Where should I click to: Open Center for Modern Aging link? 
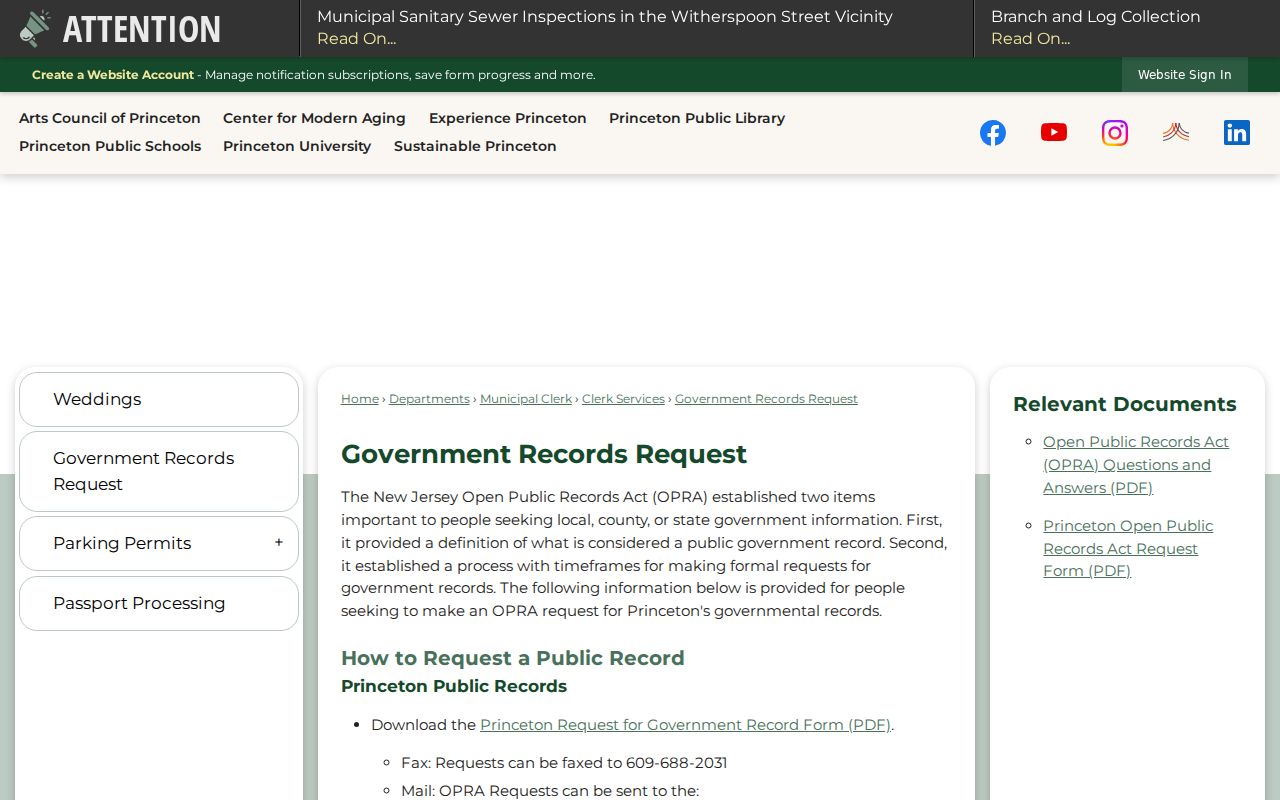(x=314, y=118)
